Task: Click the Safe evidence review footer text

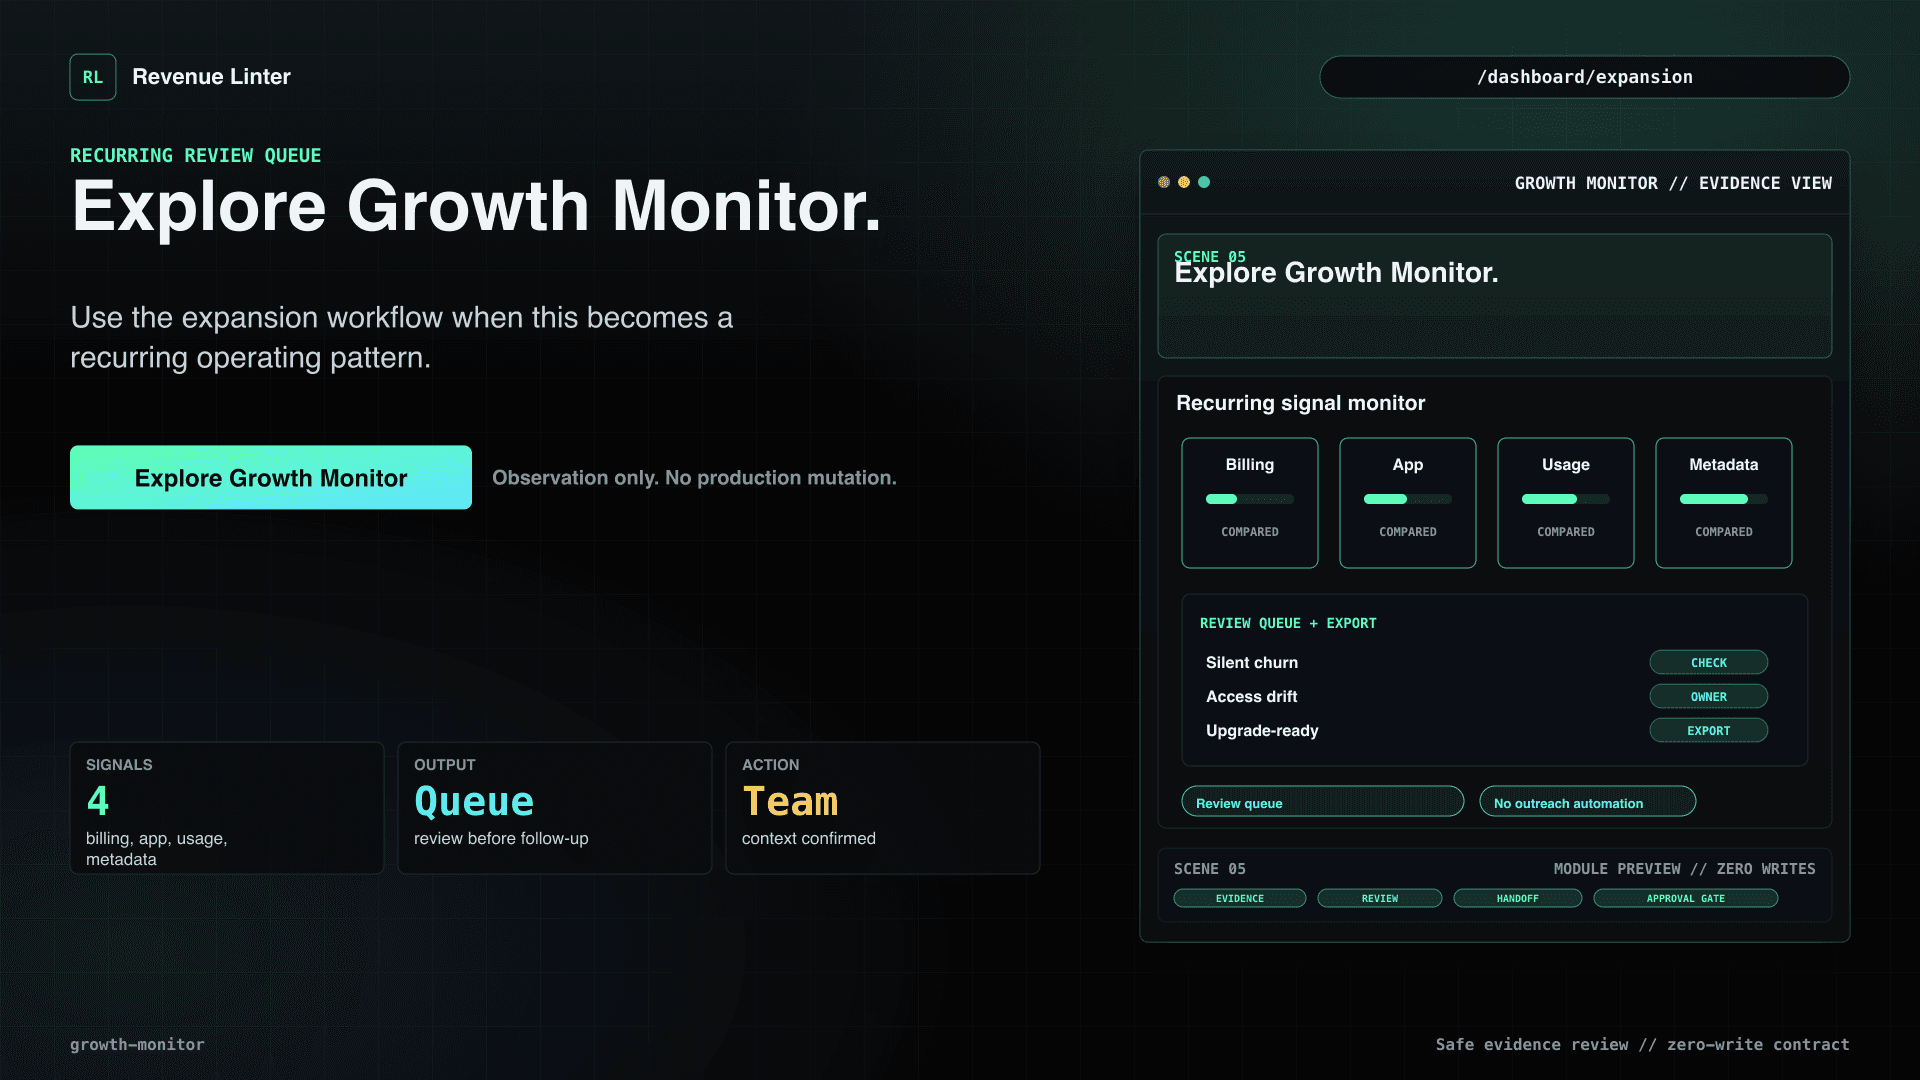Action: click(x=1642, y=1044)
